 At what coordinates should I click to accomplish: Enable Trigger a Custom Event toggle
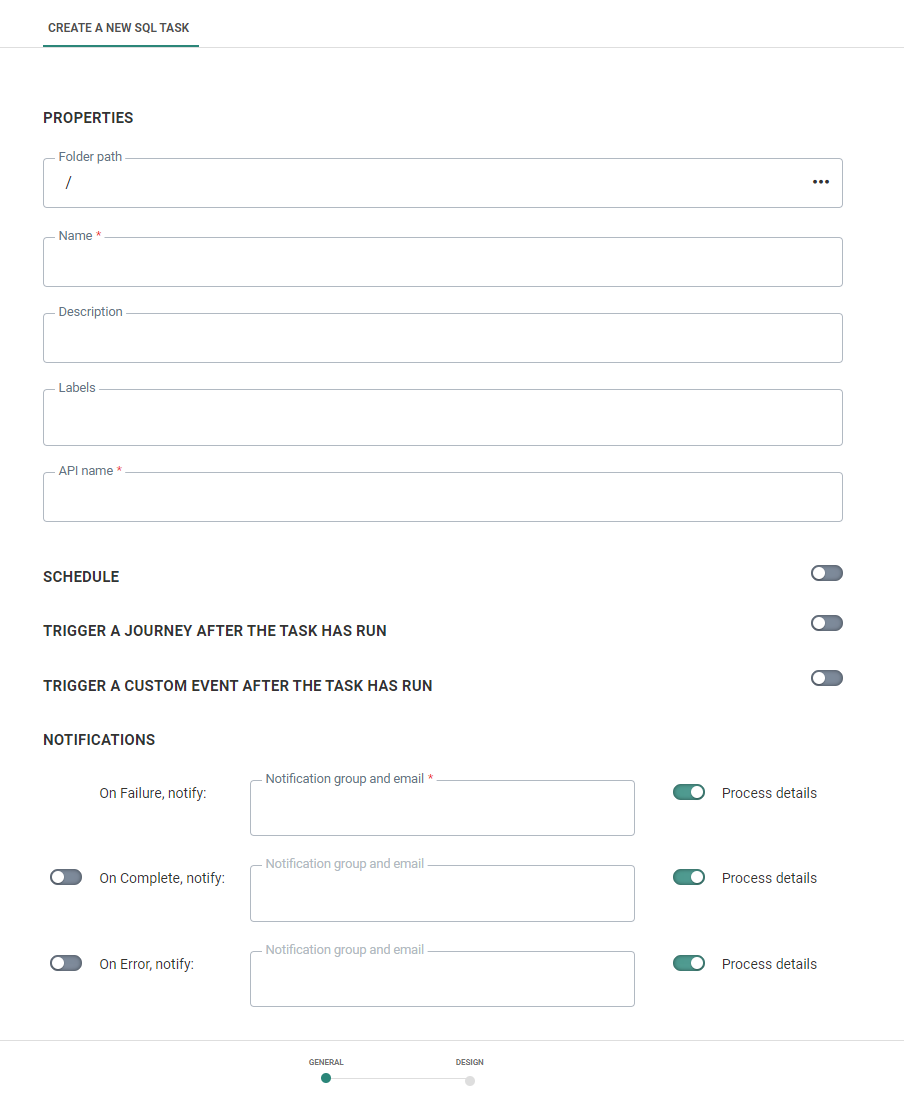pyautogui.click(x=827, y=678)
